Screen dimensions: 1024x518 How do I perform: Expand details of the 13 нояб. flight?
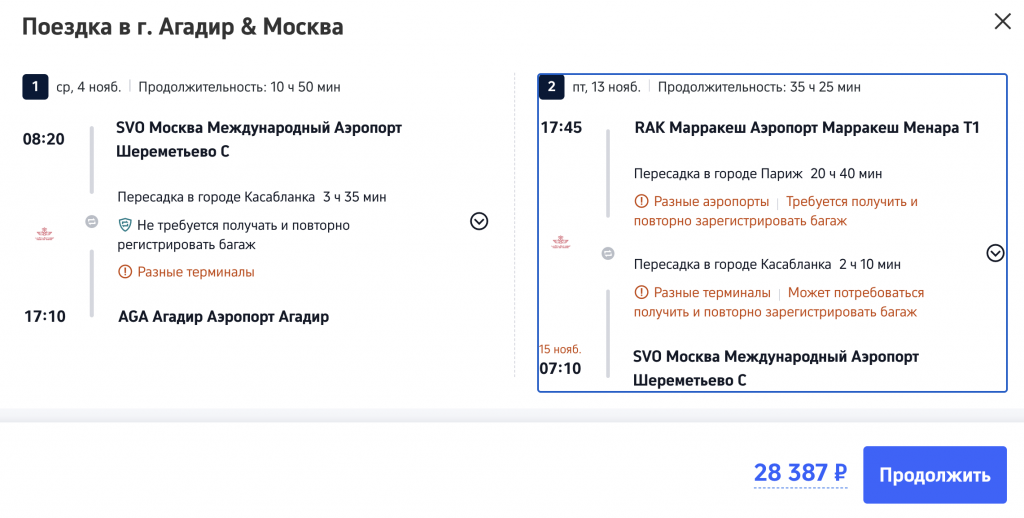point(994,253)
